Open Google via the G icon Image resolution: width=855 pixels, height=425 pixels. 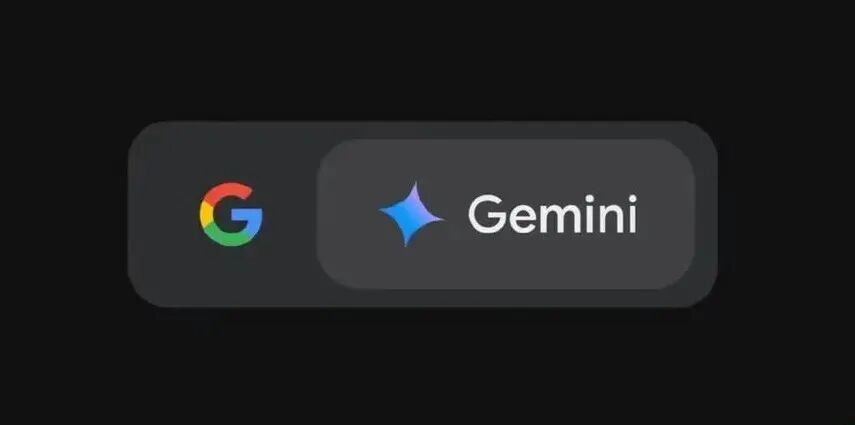[x=231, y=214]
